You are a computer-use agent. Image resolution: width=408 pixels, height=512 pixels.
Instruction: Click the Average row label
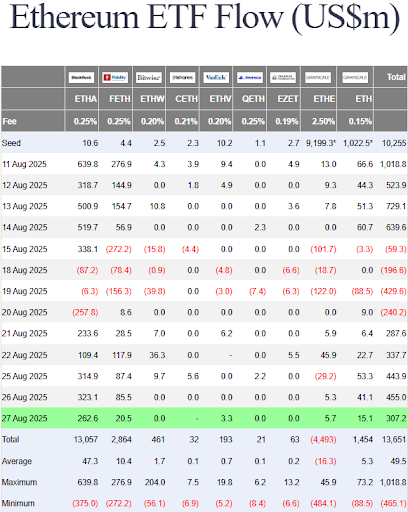[x=17, y=461]
